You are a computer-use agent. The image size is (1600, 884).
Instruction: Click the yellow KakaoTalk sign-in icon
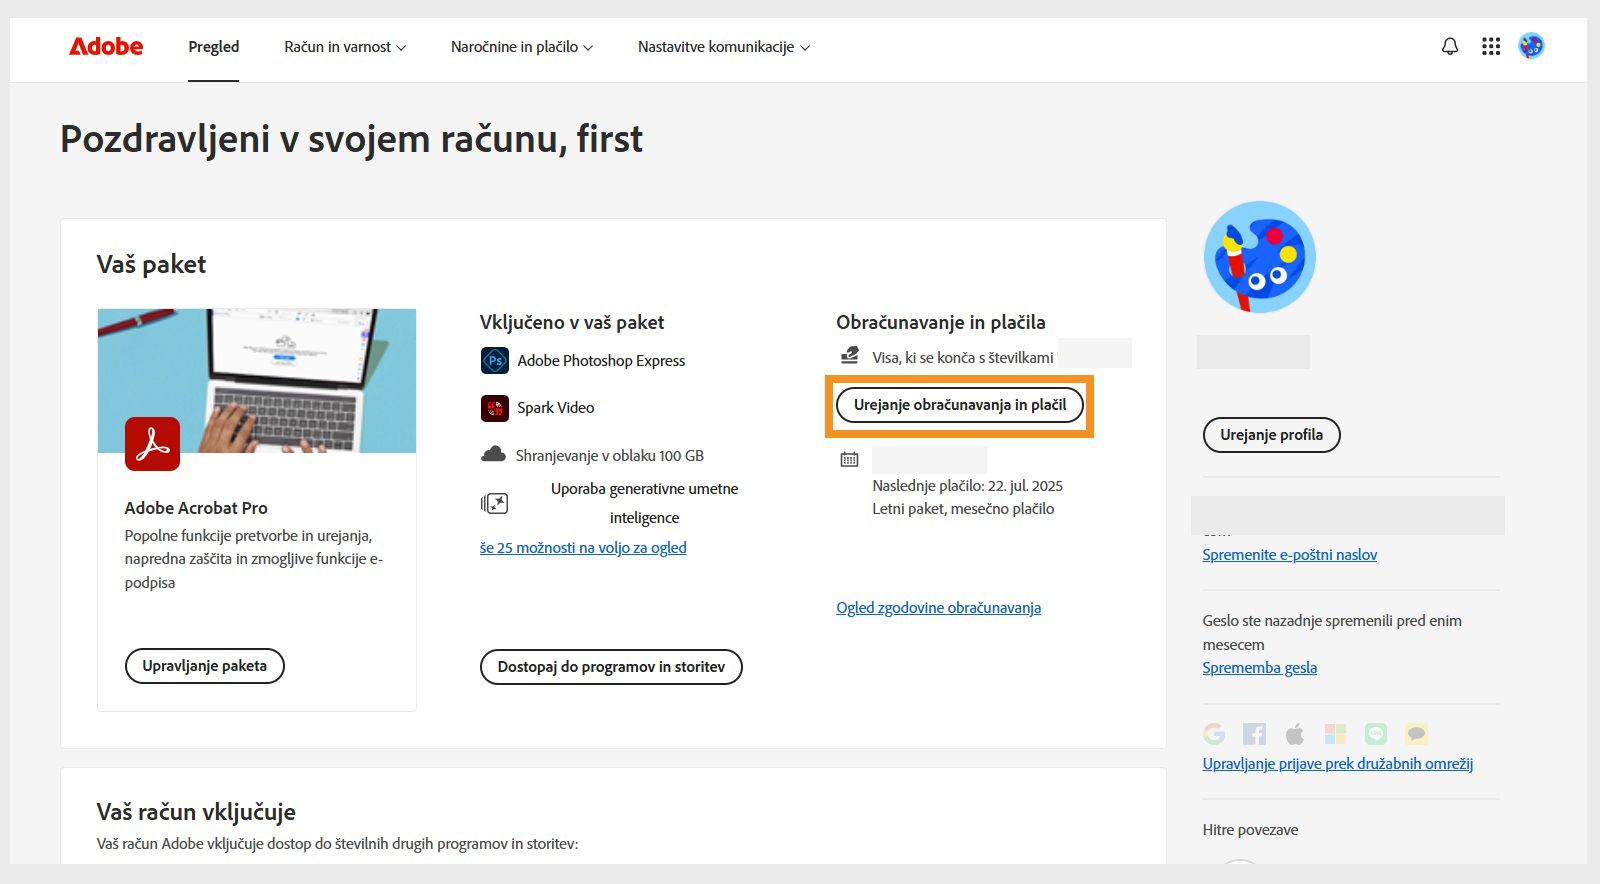pyautogui.click(x=1416, y=734)
